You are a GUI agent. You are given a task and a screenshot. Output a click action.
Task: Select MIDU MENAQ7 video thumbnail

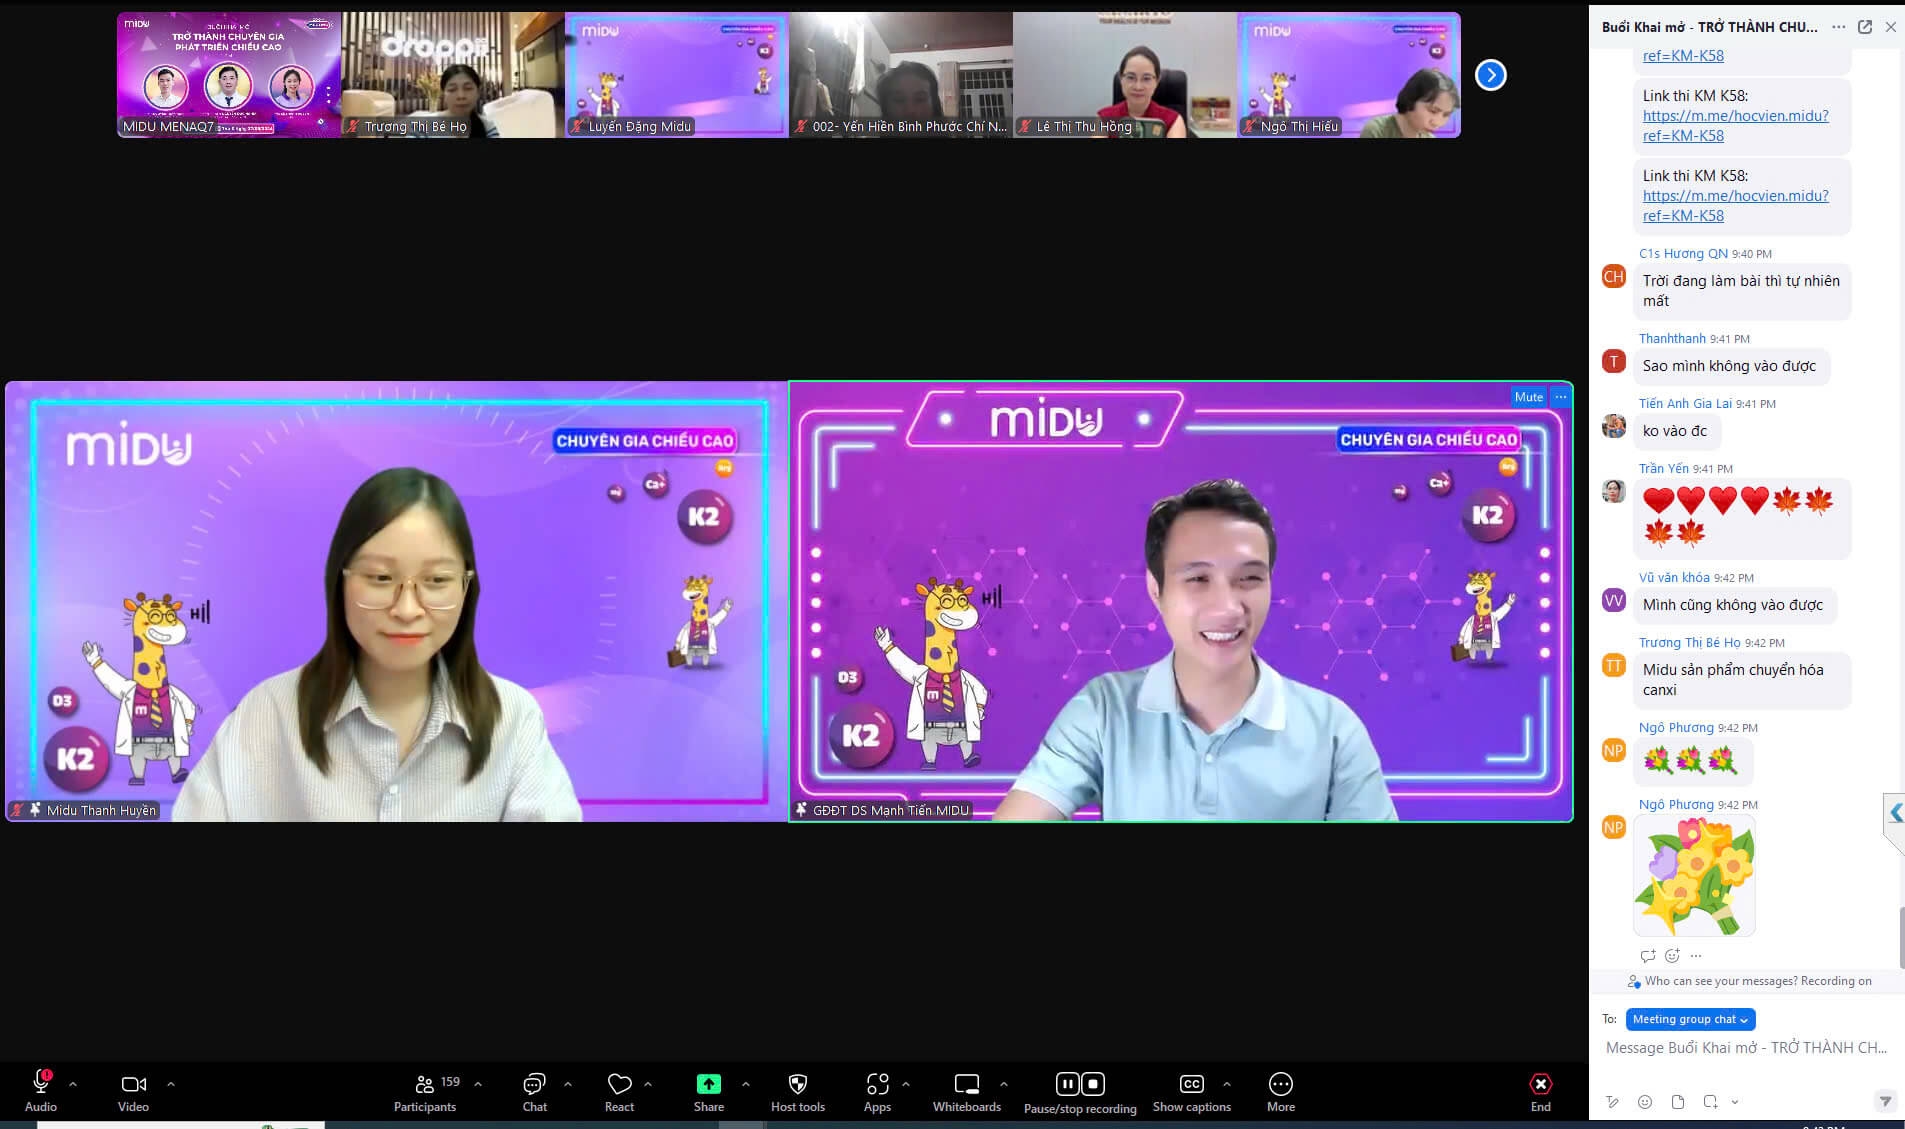point(229,75)
